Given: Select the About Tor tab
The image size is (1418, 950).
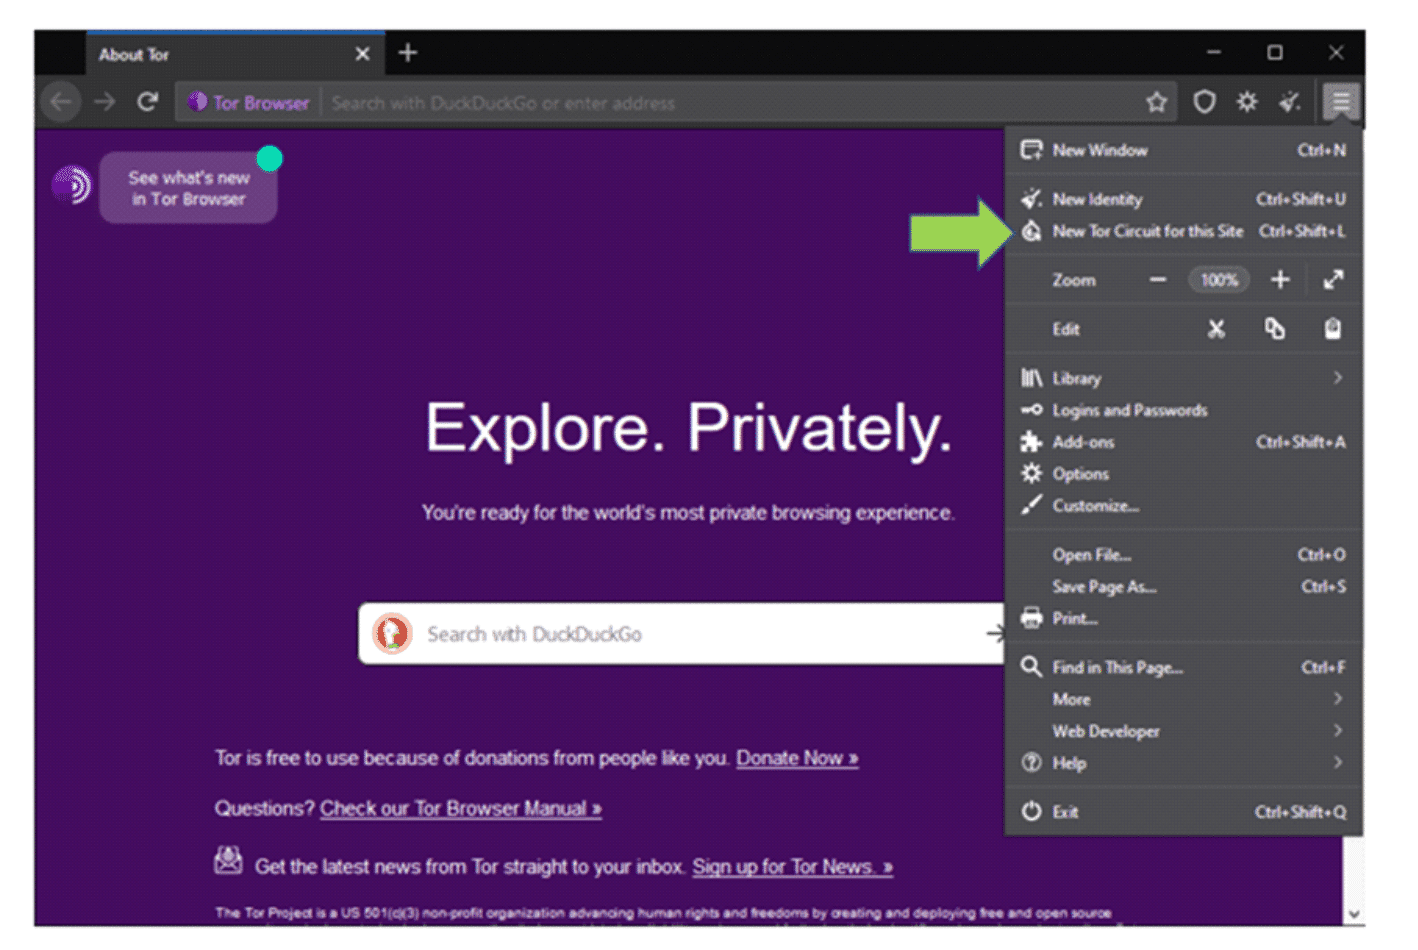Looking at the screenshot, I should 235,54.
